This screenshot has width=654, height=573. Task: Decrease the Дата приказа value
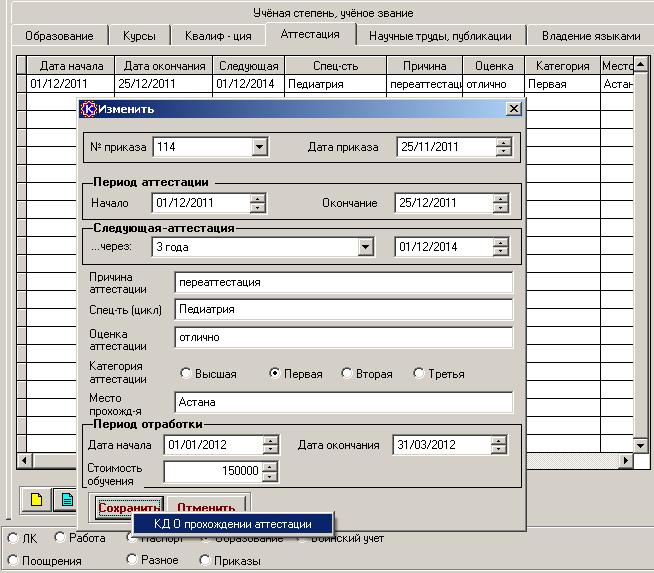(x=504, y=151)
